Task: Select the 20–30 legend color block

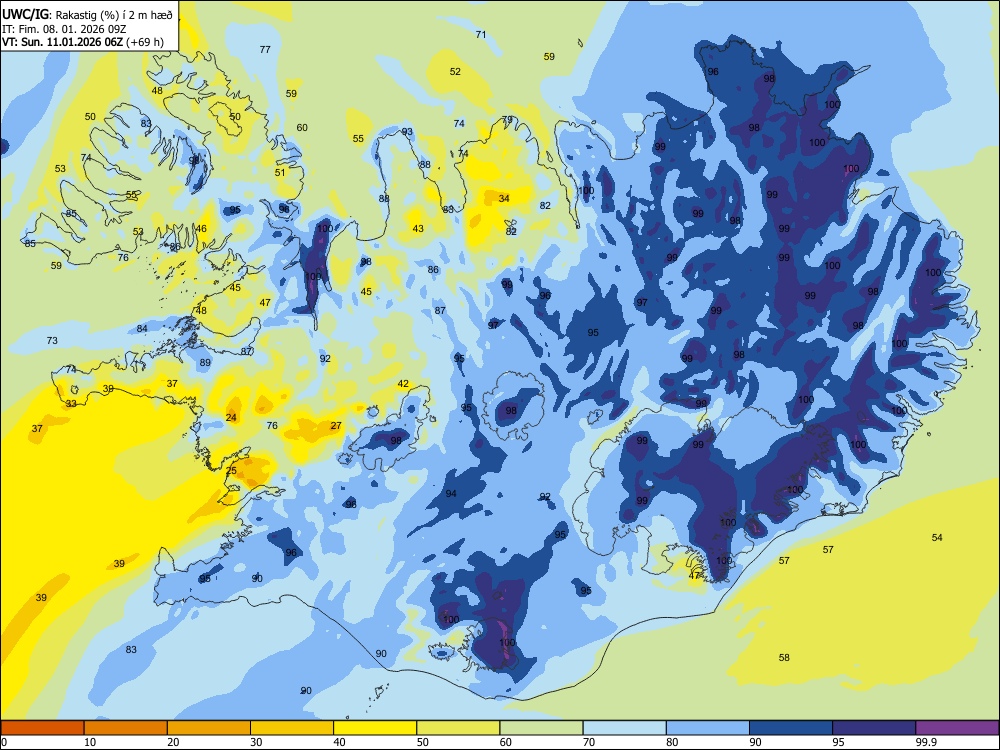Action: 209,728
